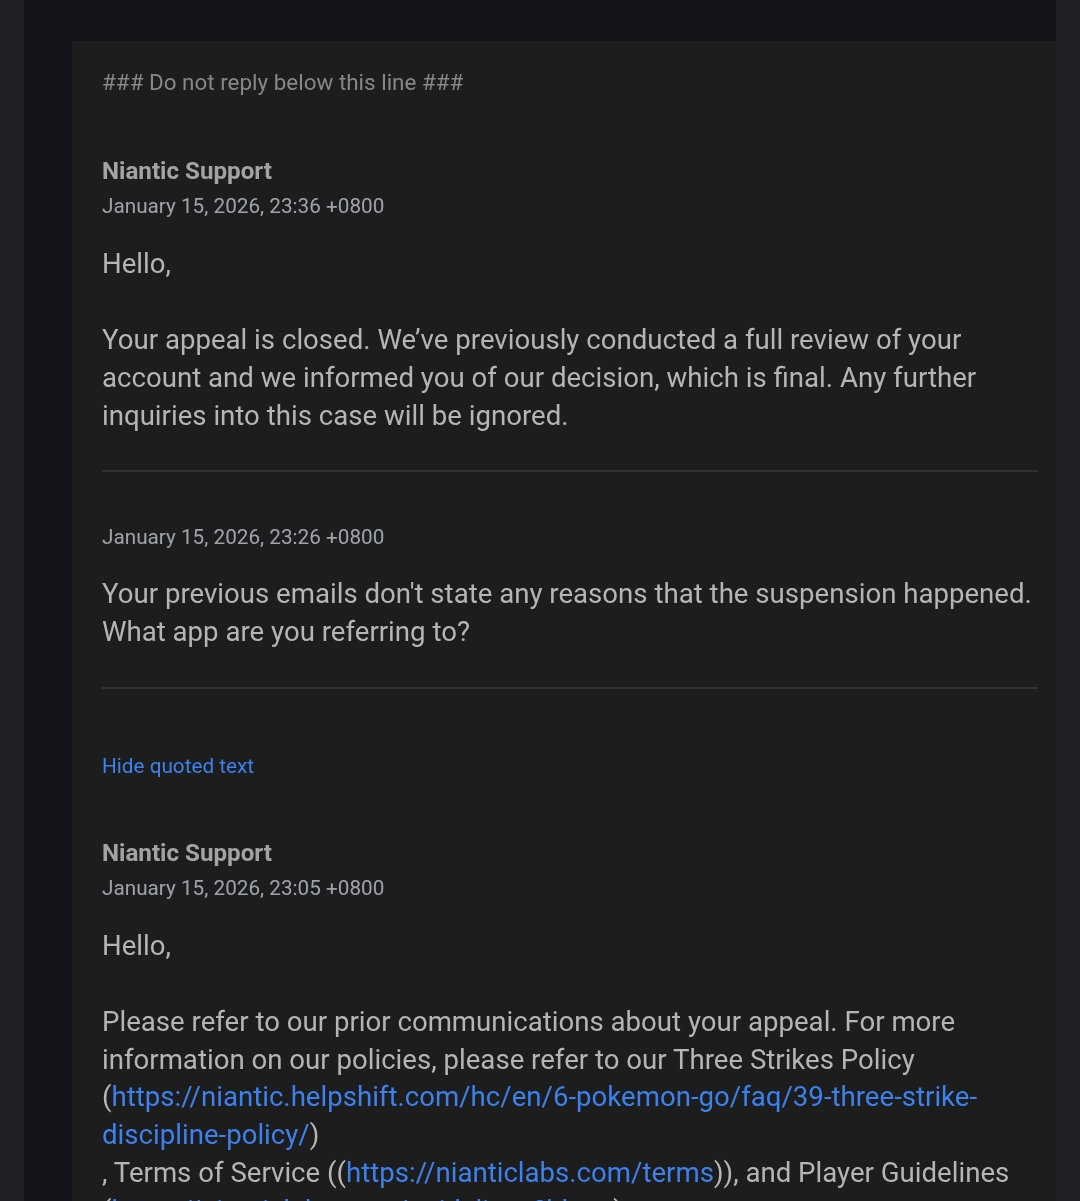1080x1201 pixels.
Task: Click the 23:05 +0800 quoted message timestamp
Action: (x=243, y=888)
